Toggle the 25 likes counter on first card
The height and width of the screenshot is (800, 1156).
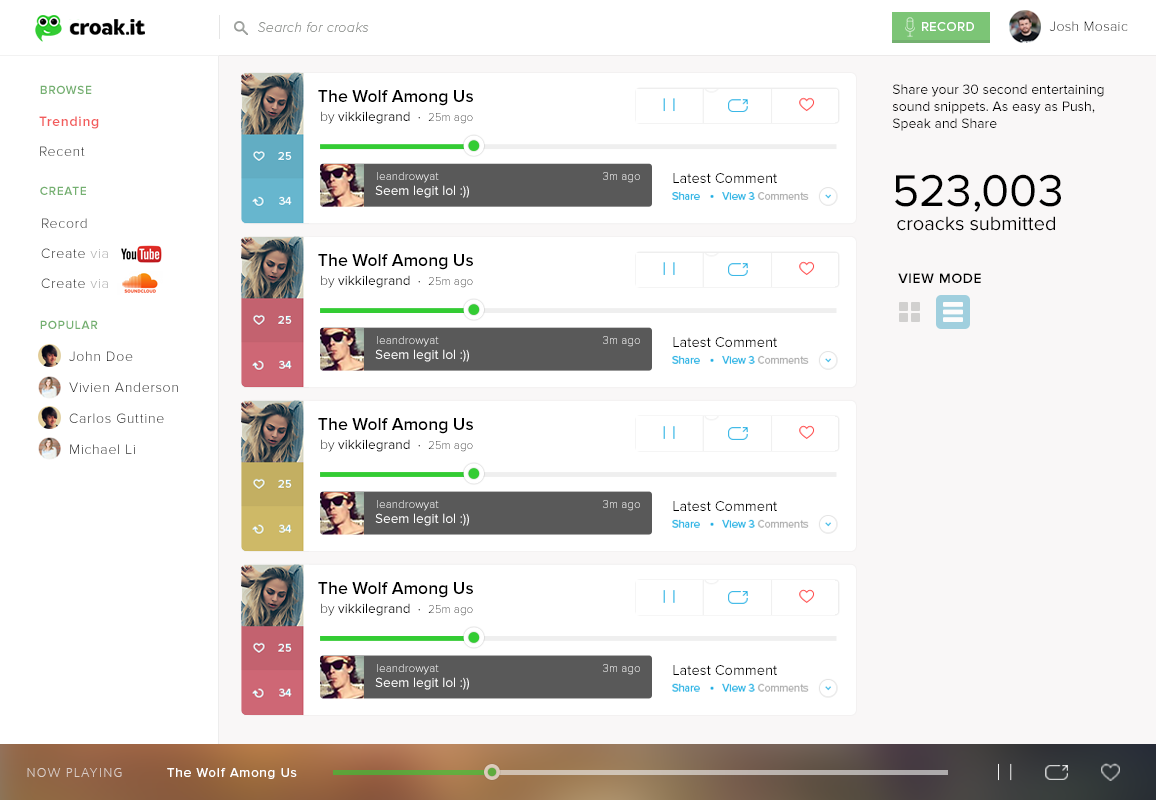[x=272, y=157]
